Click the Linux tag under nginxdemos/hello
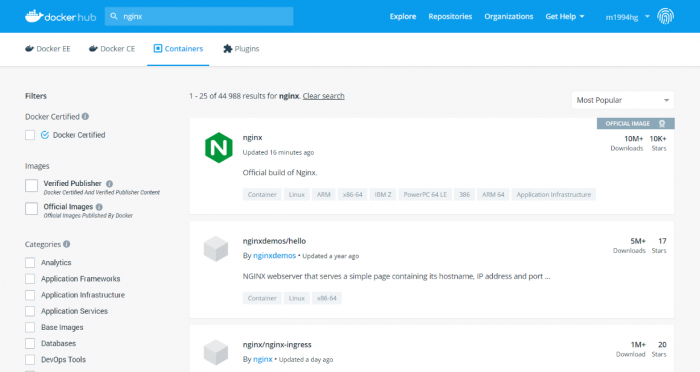The image size is (700, 372). (297, 298)
